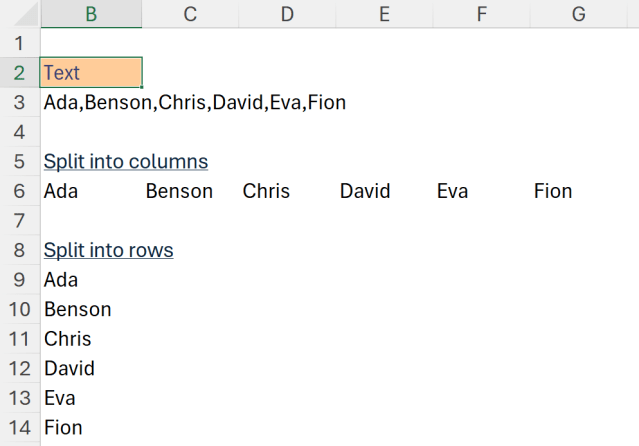Click the underlined Split into columns heading
Viewport: 639px width, 446px height.
tap(125, 161)
